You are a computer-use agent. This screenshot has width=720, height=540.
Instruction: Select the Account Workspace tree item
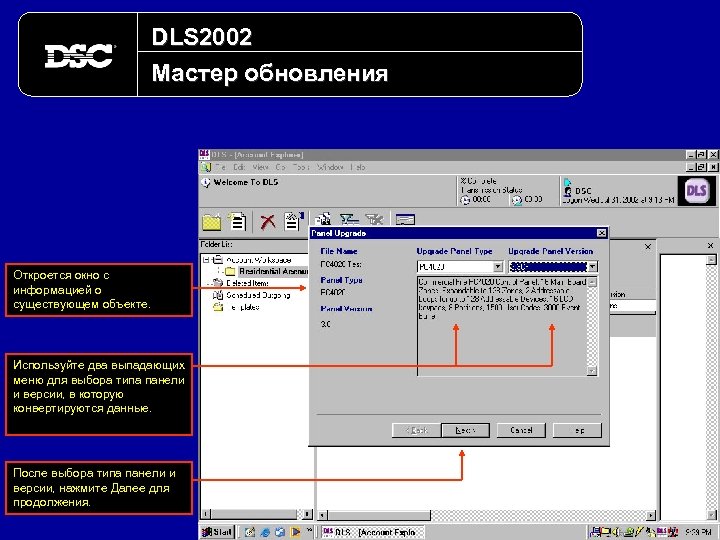(259, 260)
